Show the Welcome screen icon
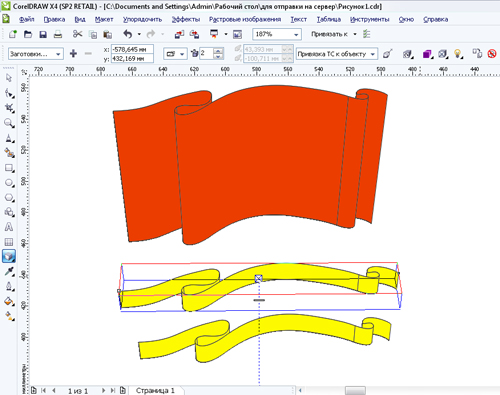Viewport: 500px width, 395px height. pyautogui.click(x=237, y=34)
